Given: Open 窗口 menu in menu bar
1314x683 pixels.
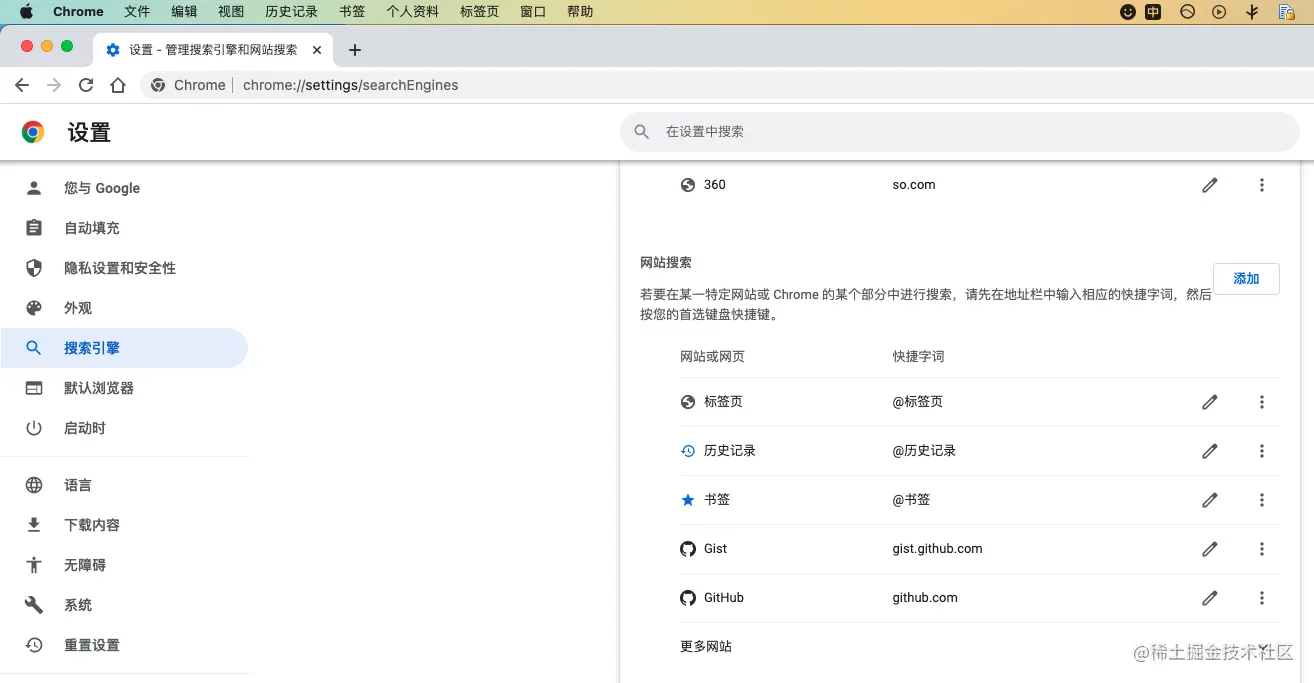Looking at the screenshot, I should pos(533,12).
